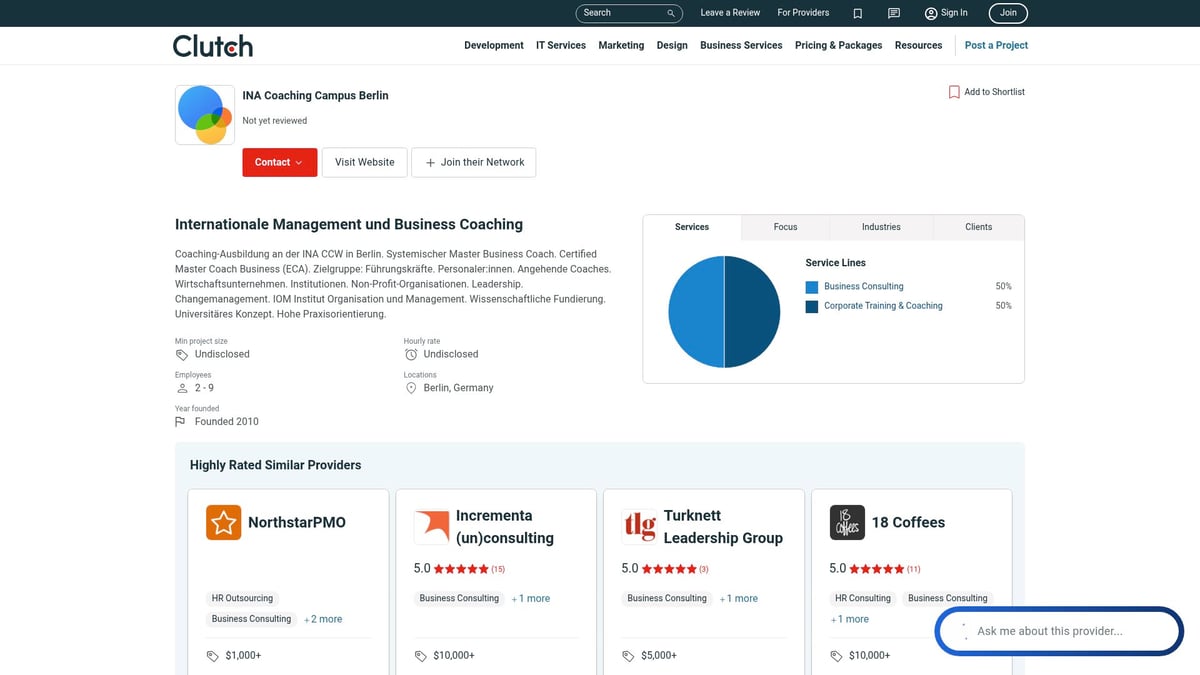
Task: Click the Turknett Leadership Group logo
Action: 640,524
